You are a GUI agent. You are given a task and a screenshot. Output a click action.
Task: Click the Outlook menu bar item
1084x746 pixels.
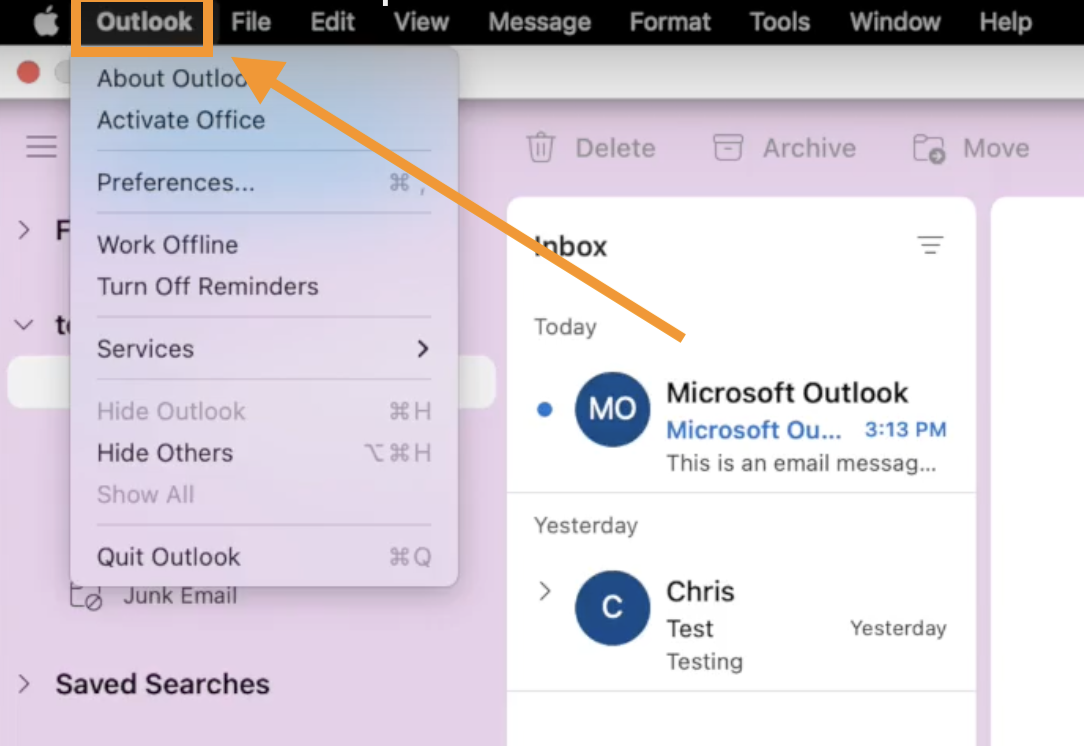tap(144, 22)
